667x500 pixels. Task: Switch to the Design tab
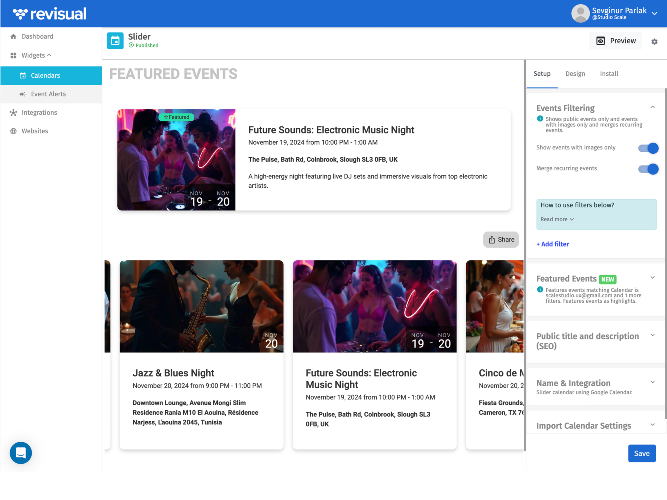pos(575,74)
